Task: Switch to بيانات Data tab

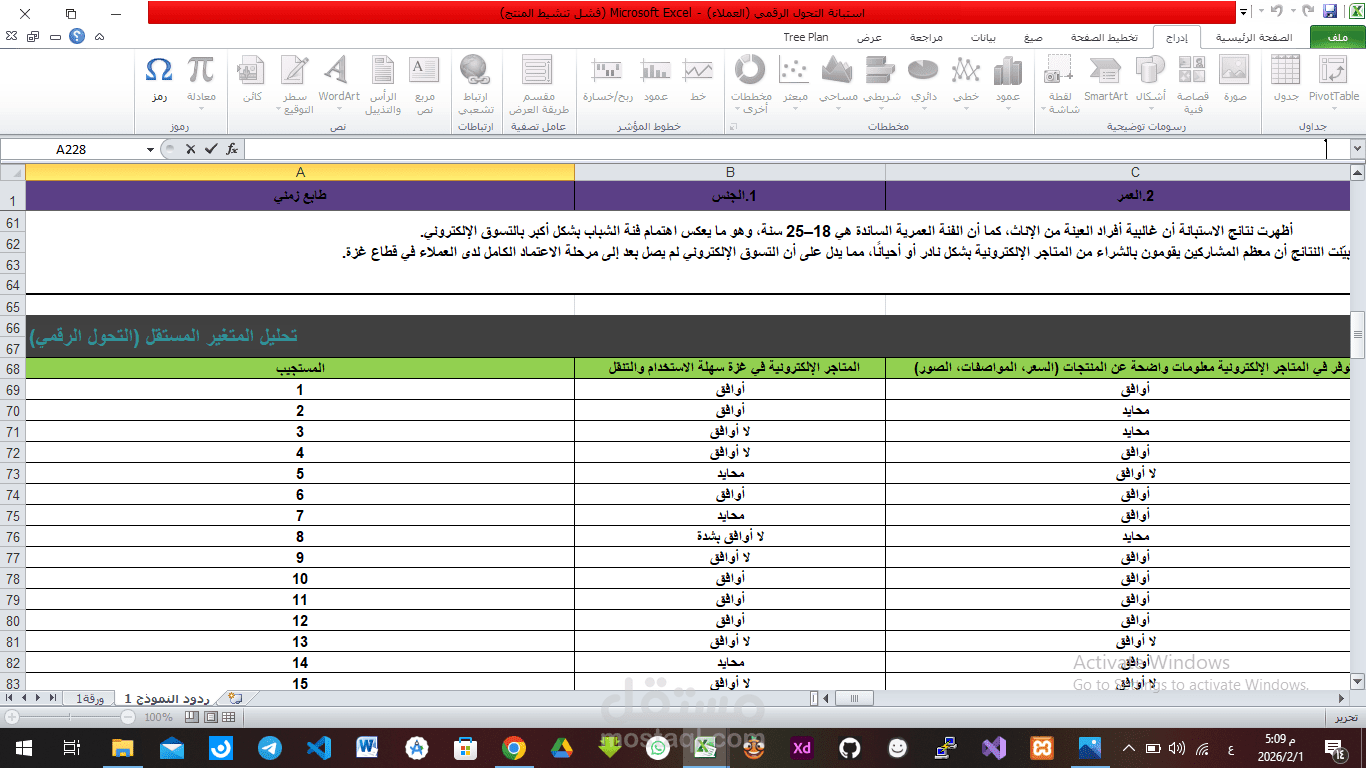Action: (x=983, y=37)
